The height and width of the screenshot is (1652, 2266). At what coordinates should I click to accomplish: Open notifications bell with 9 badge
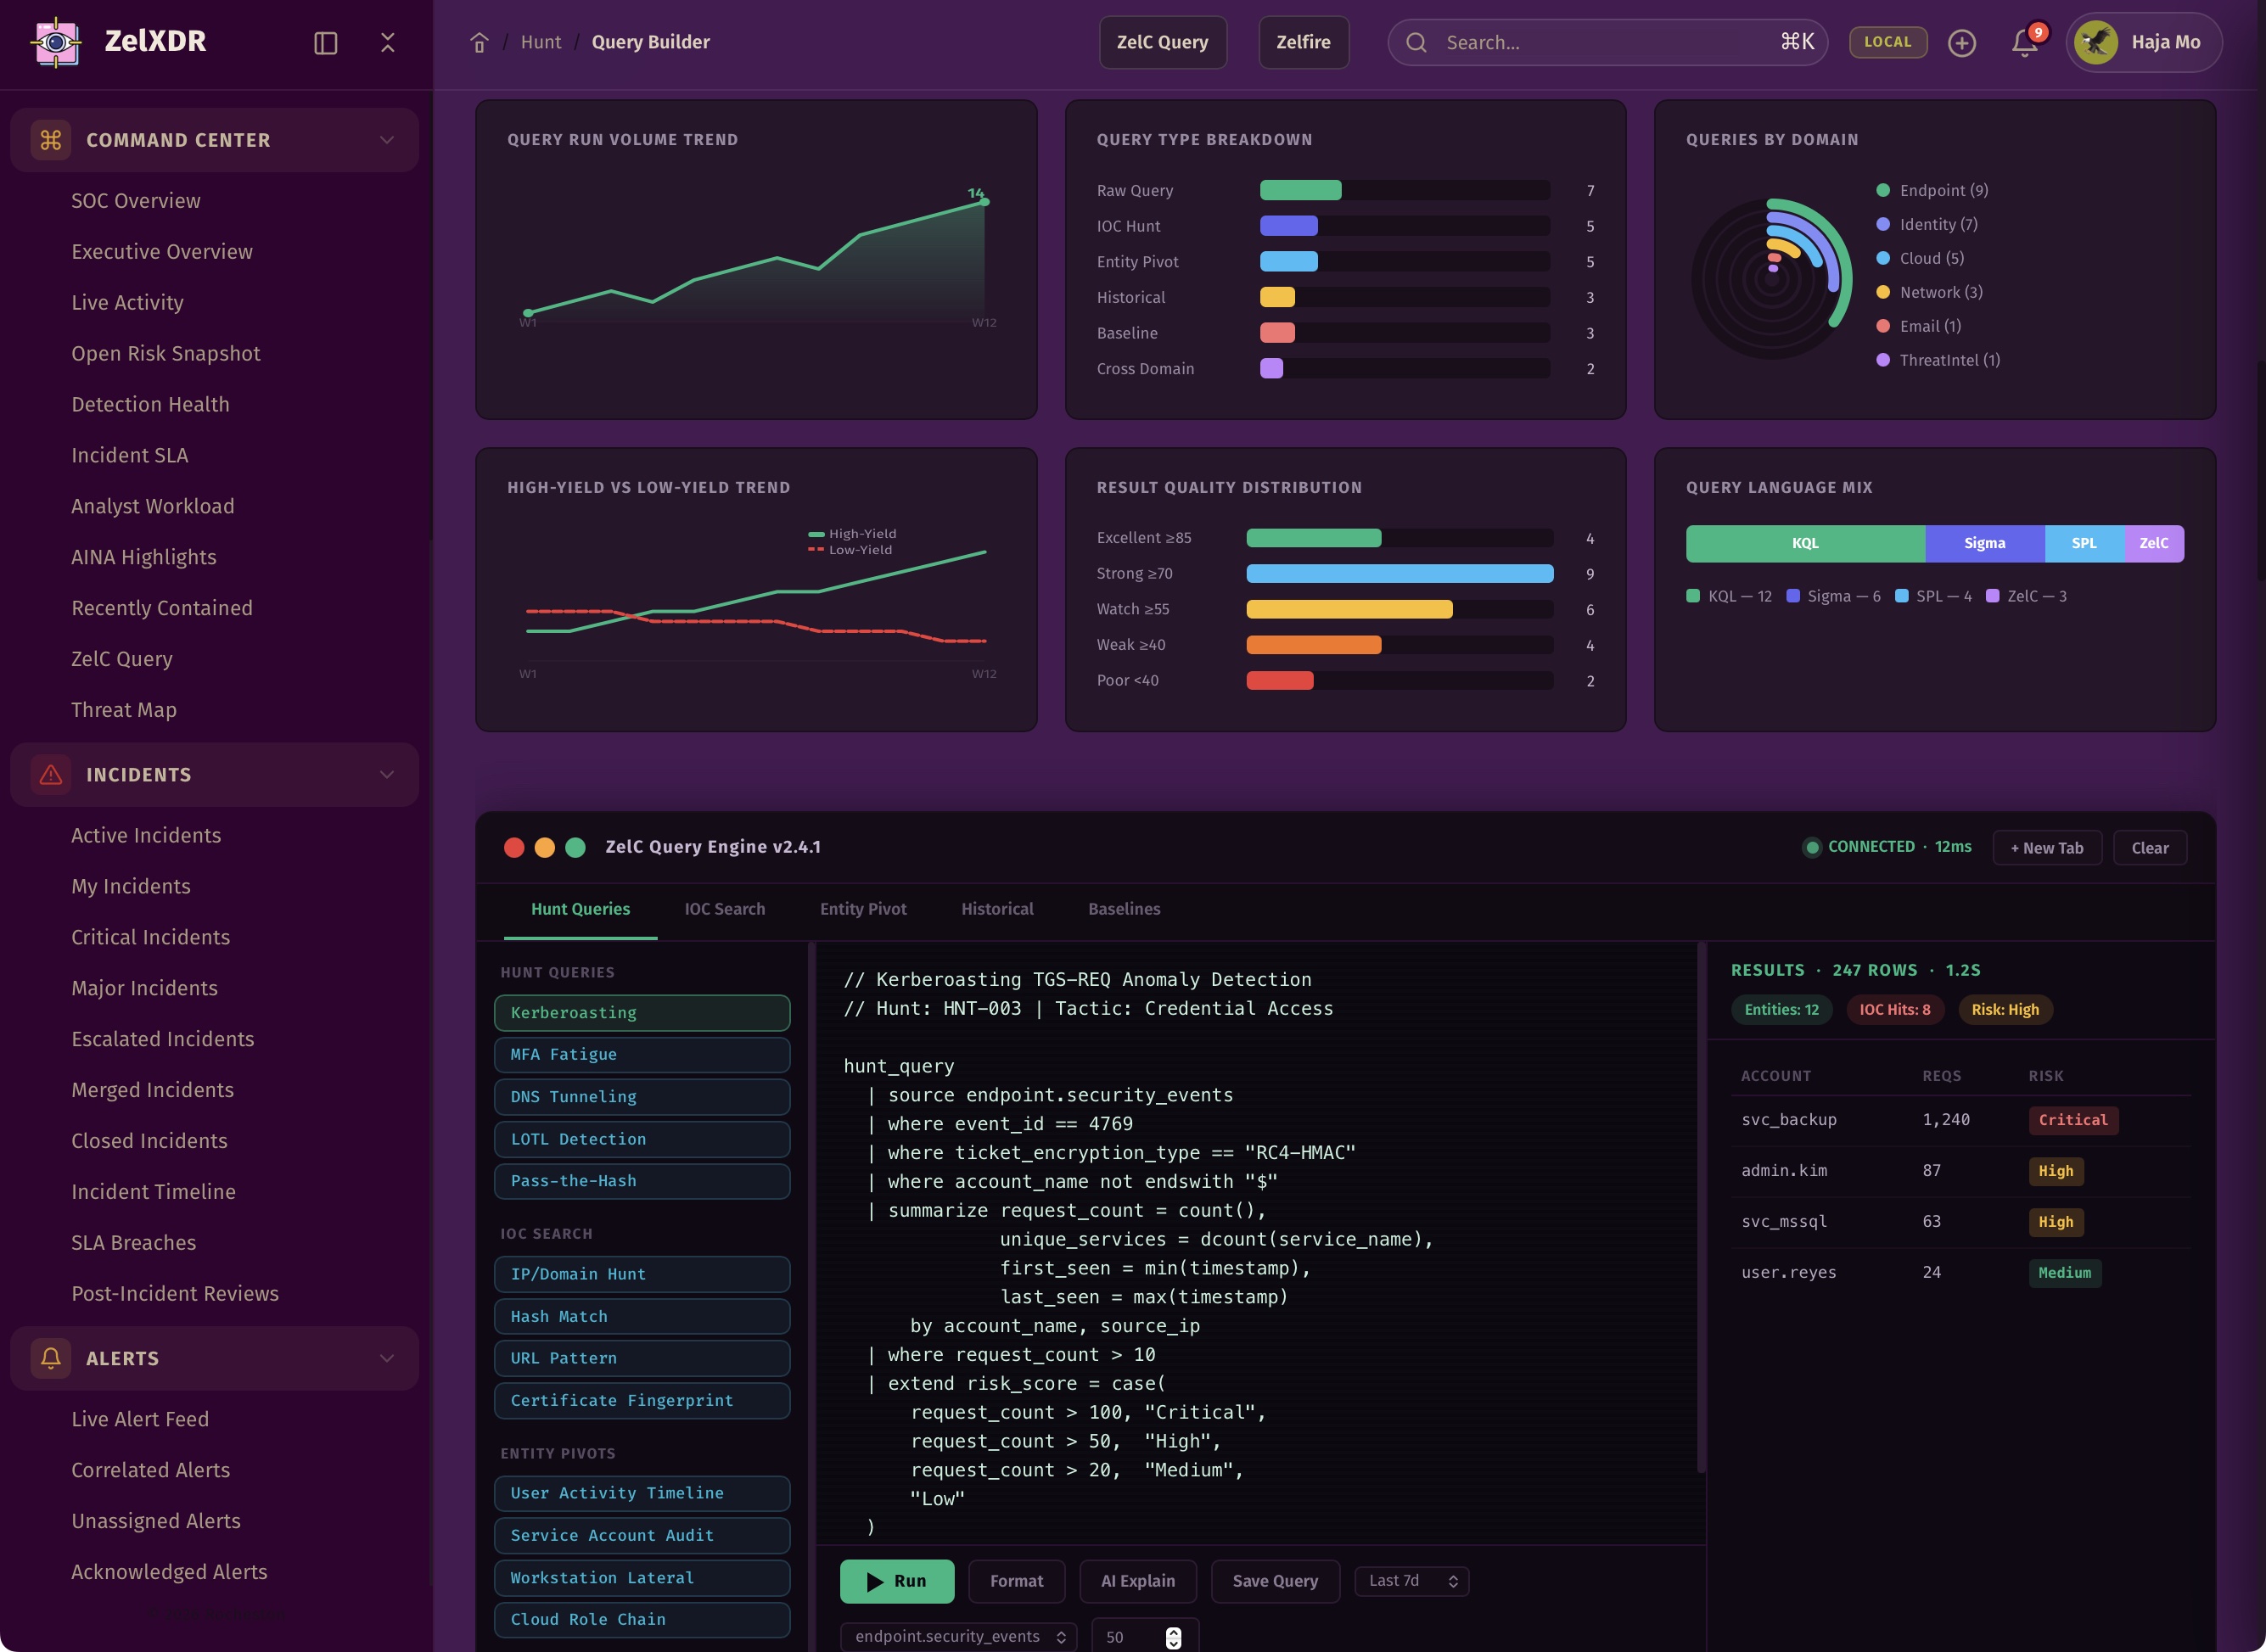click(2024, 42)
